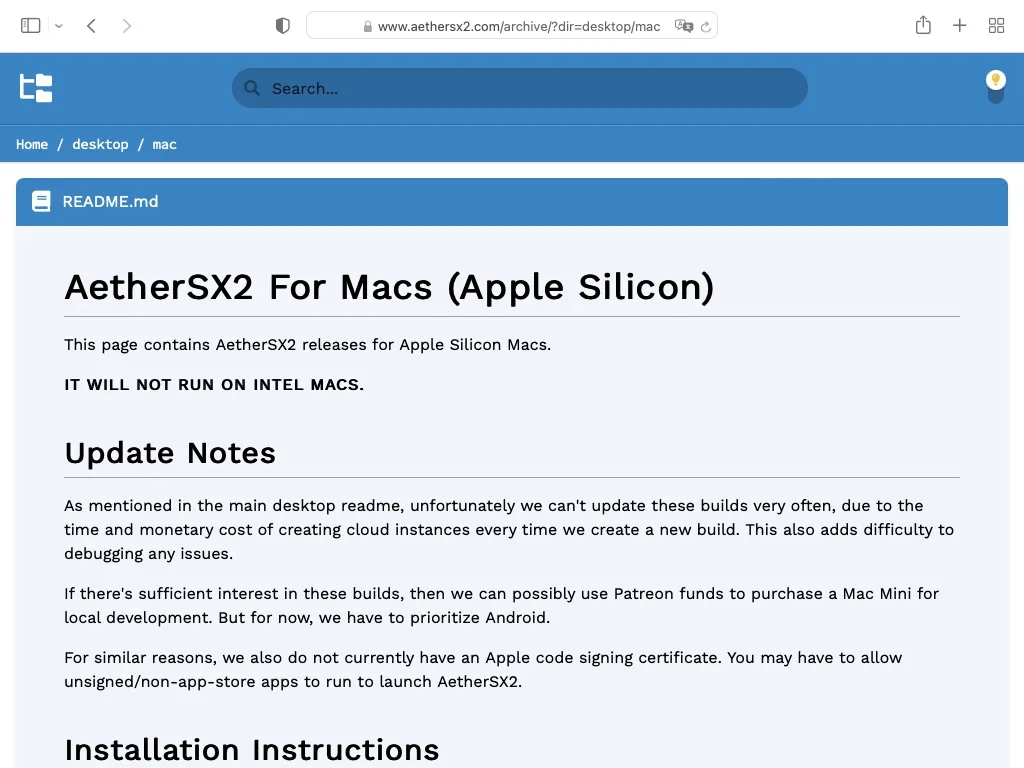This screenshot has width=1024, height=768.
Task: Go back using the back arrow
Action: pyautogui.click(x=91, y=25)
